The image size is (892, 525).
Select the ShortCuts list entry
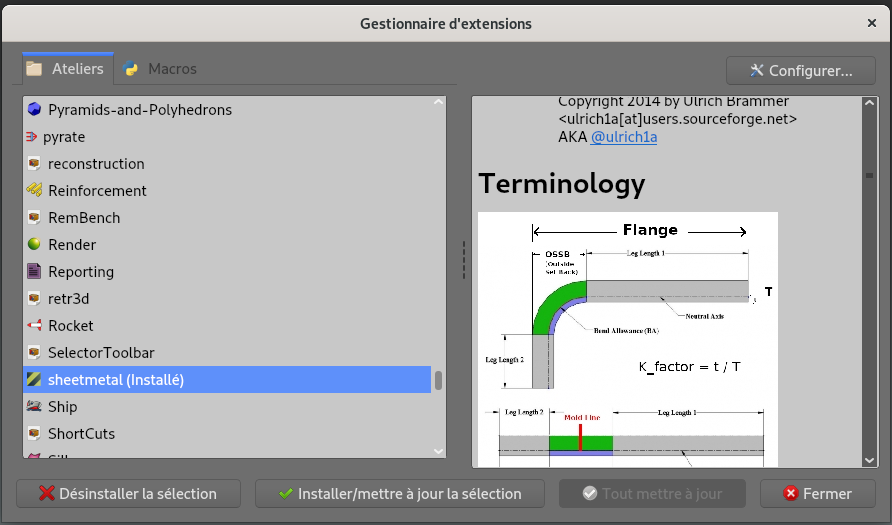[x=81, y=434]
